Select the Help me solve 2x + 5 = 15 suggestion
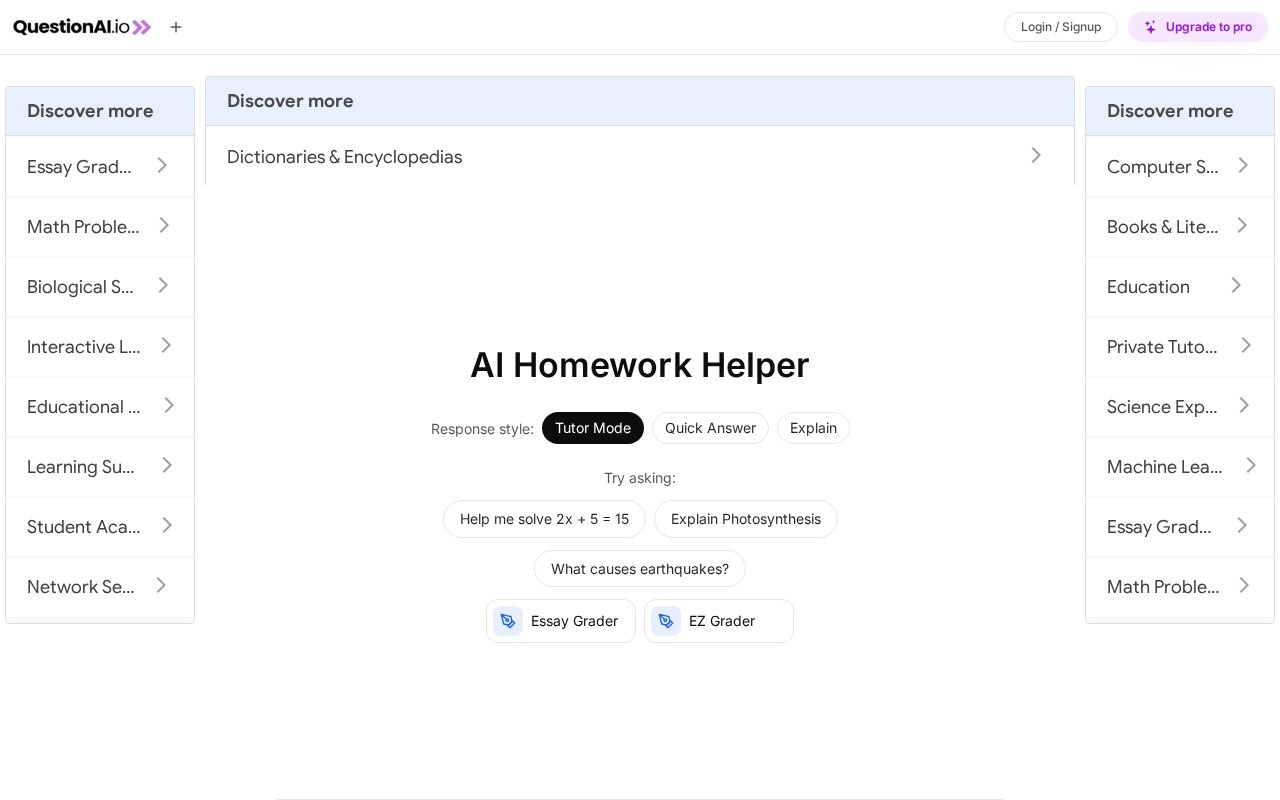This screenshot has width=1280, height=800. [x=544, y=519]
